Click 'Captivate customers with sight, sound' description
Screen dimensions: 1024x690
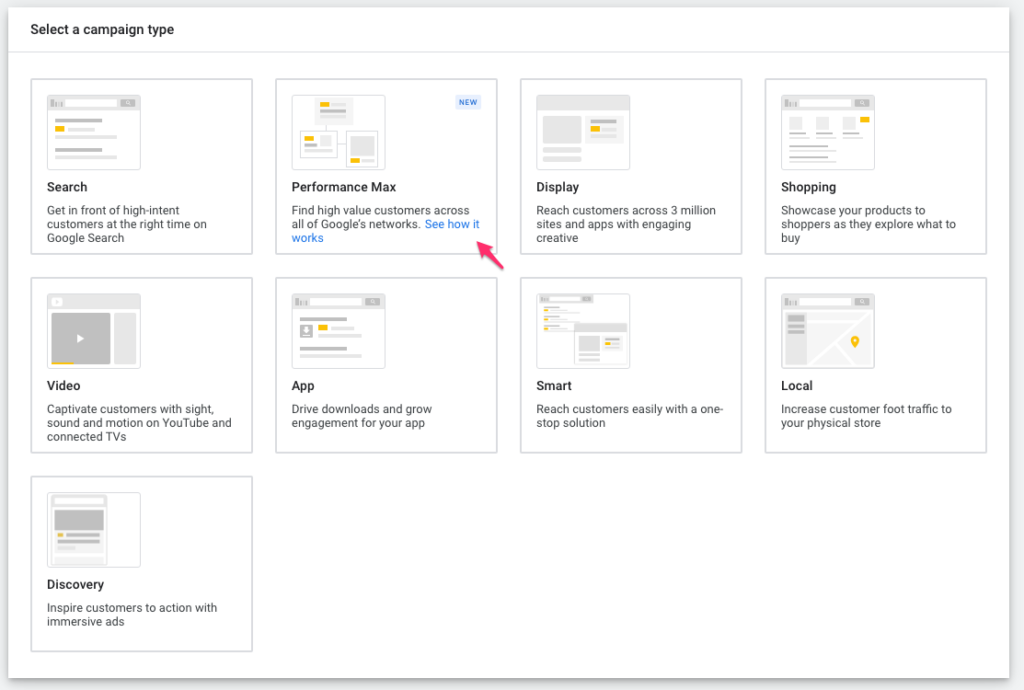[x=139, y=422]
